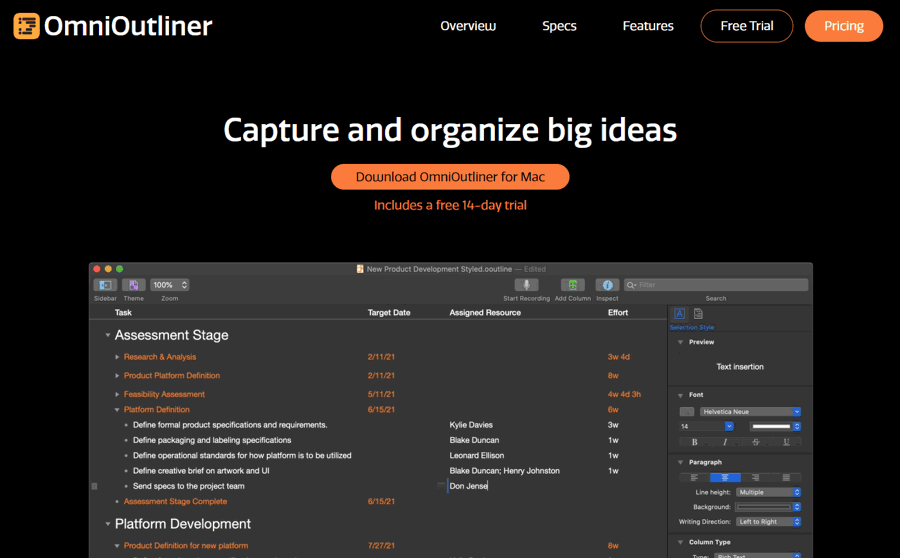The width and height of the screenshot is (900, 558).
Task: Click the Filter search input field
Action: pos(716,285)
